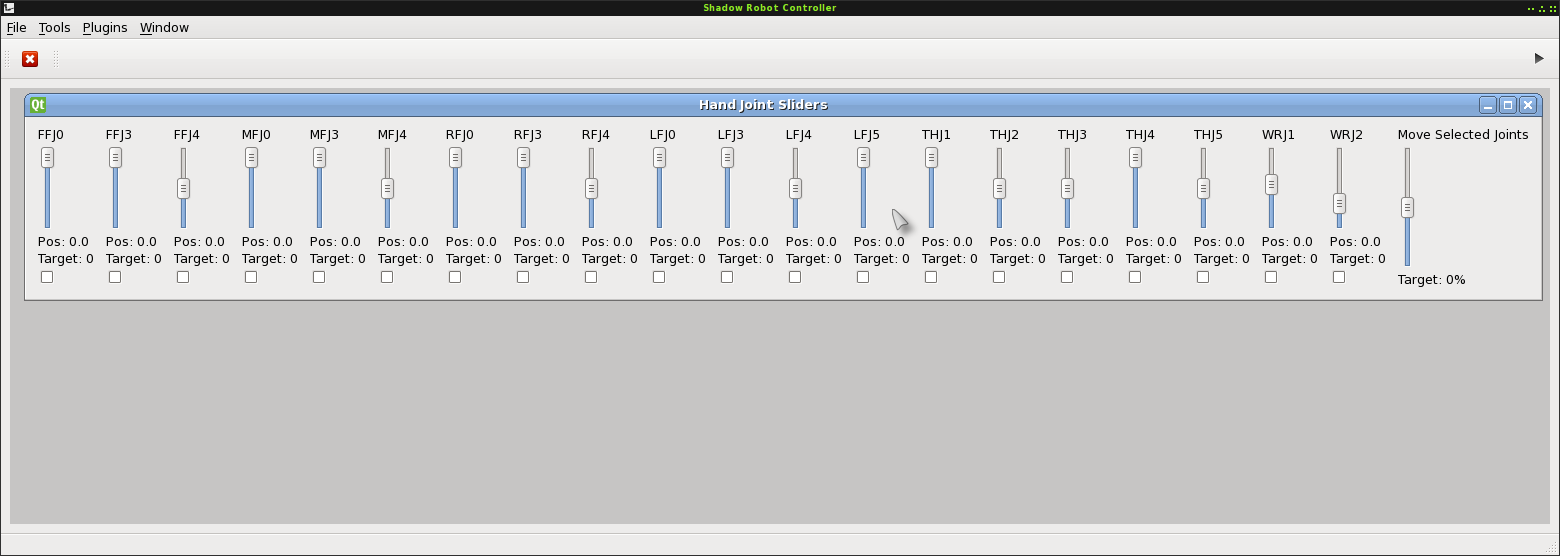Enable the FFJ0 joint checkbox
Image resolution: width=1560 pixels, height=556 pixels.
point(47,277)
